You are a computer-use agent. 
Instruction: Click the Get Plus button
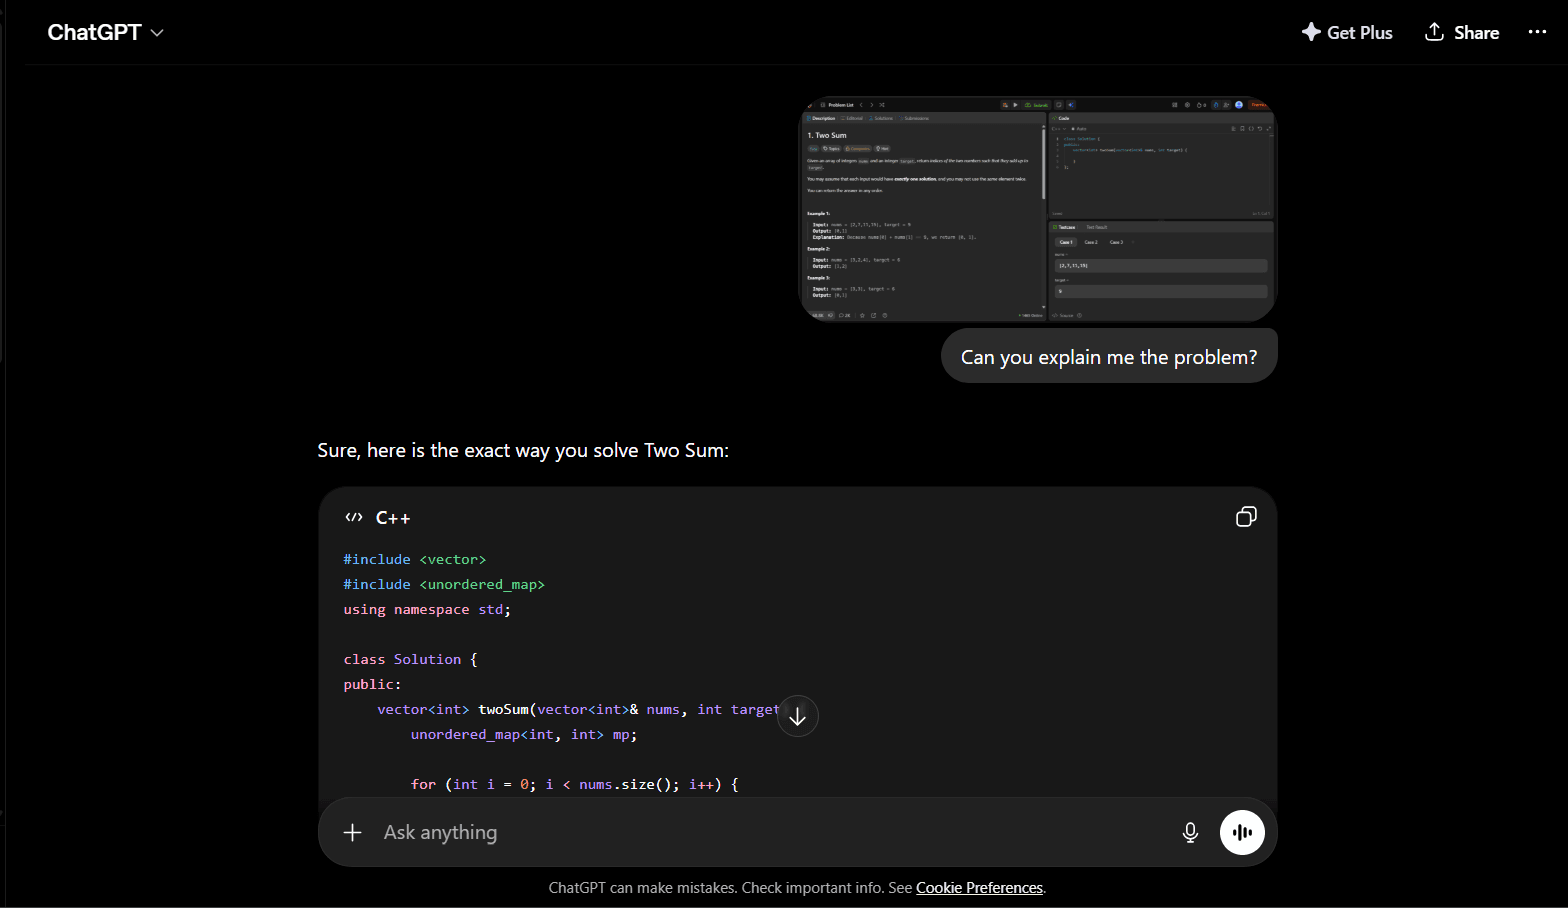click(1347, 32)
